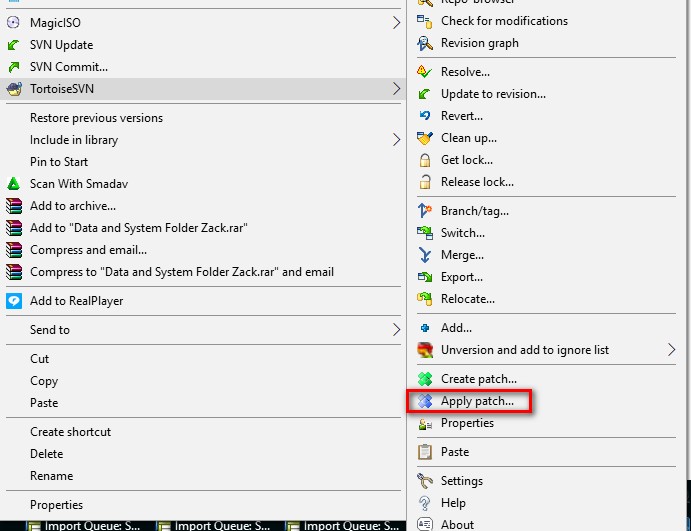This screenshot has height=531, width=691.
Task: Click the Clean up broom icon
Action: pos(425,137)
